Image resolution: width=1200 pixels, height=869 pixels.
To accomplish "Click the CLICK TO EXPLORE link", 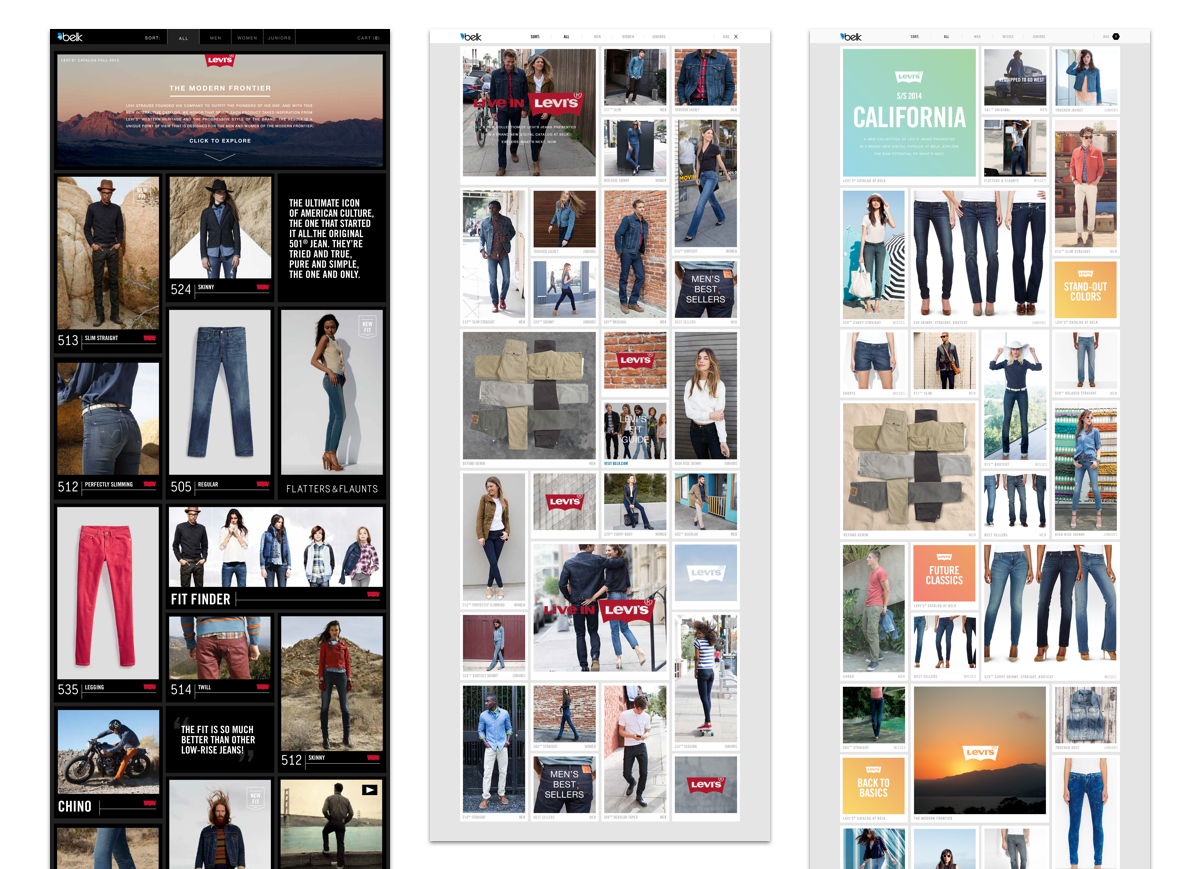I will (220, 141).
